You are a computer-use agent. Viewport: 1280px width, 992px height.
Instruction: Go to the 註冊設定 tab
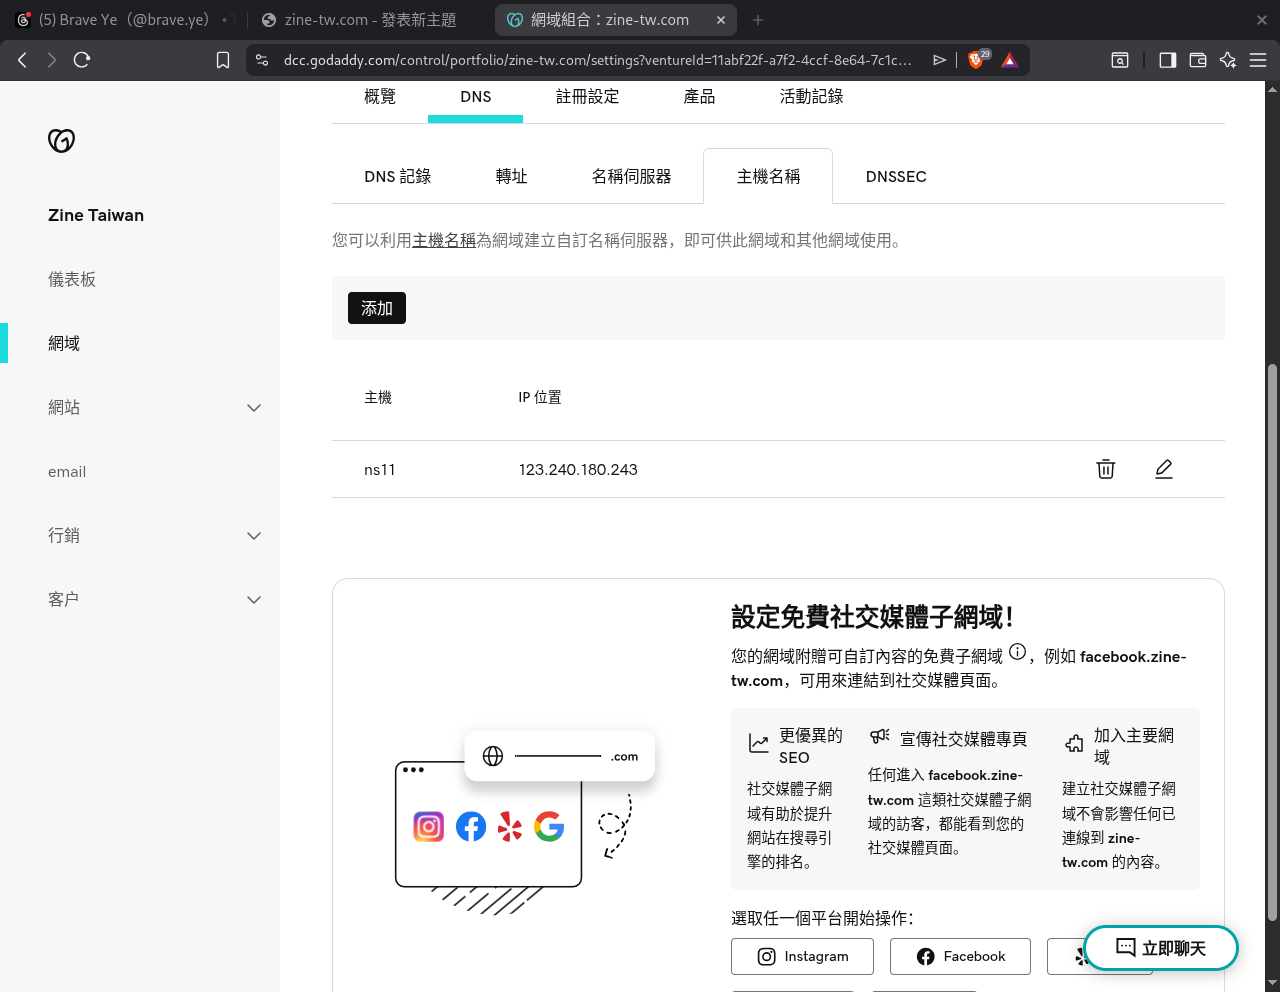point(587,97)
